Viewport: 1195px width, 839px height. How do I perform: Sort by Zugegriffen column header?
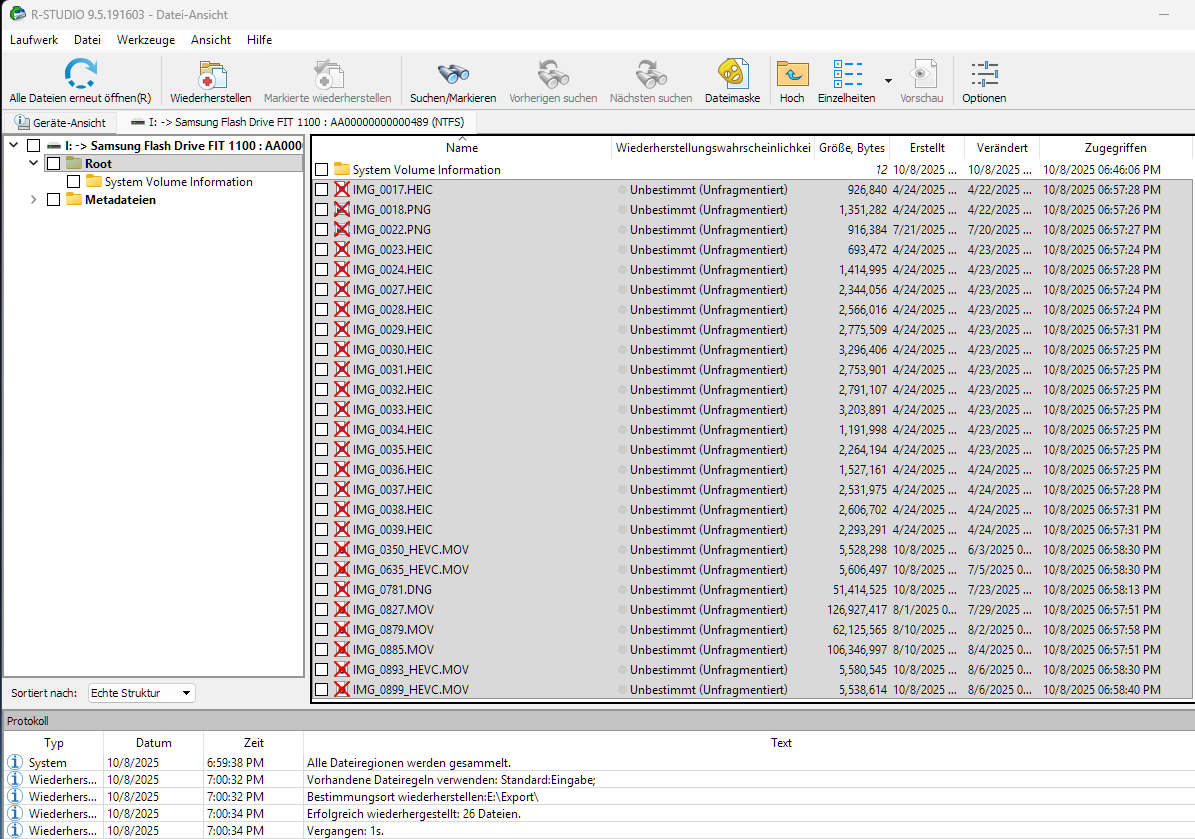(x=1115, y=148)
